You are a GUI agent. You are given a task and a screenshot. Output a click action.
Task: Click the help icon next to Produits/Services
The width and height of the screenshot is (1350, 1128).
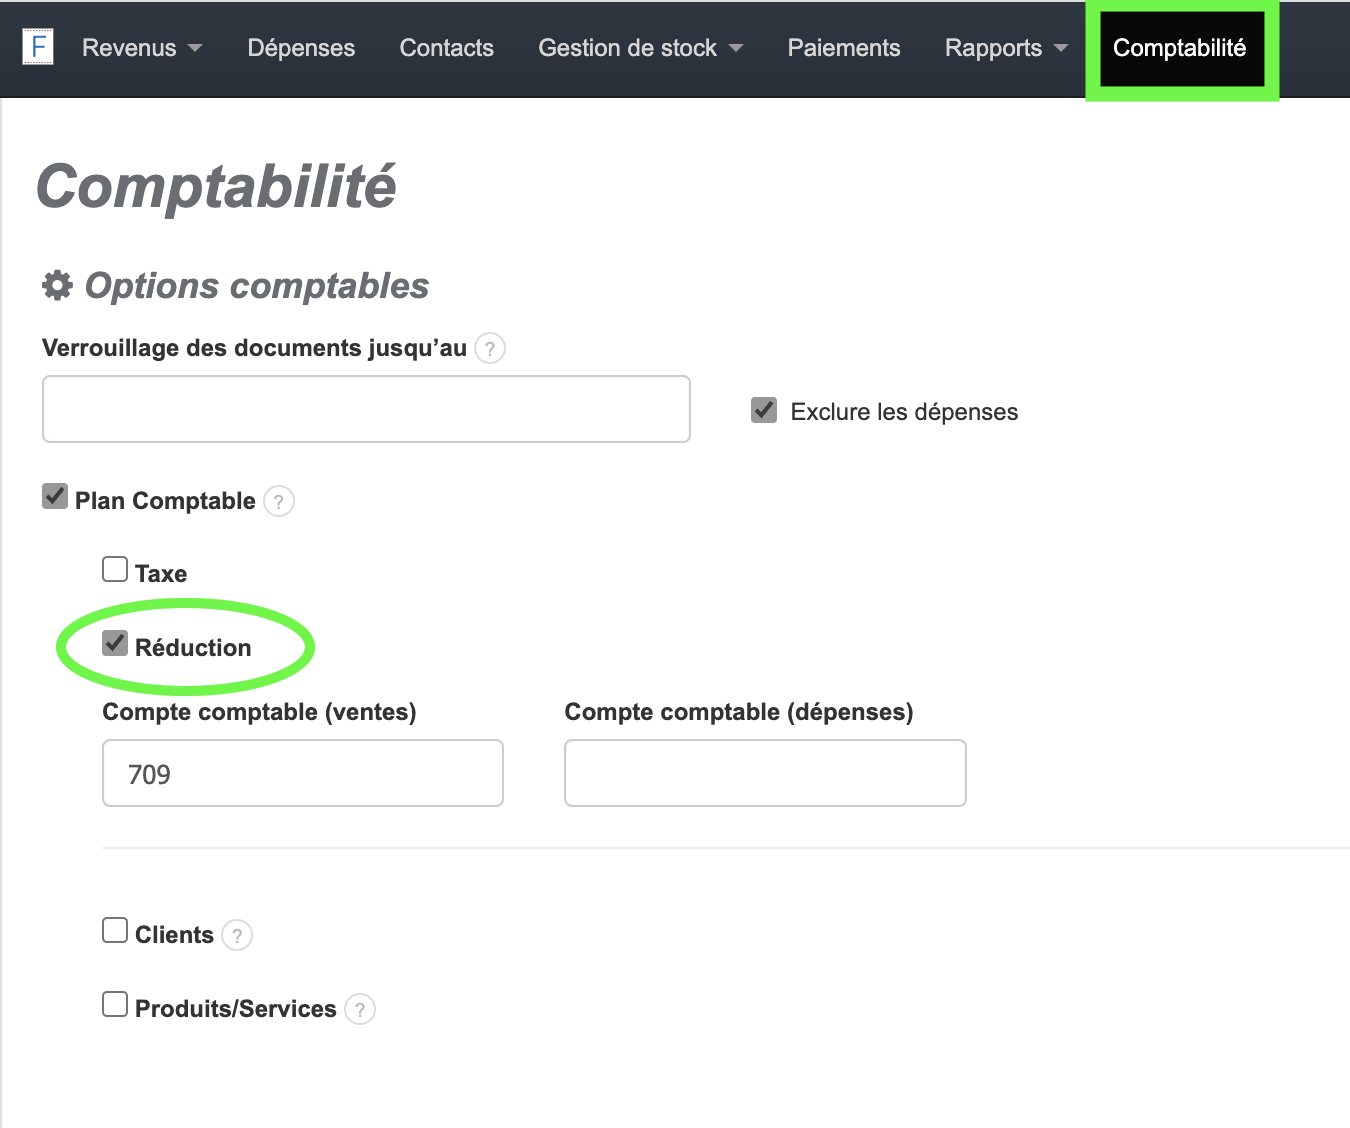tap(359, 1009)
